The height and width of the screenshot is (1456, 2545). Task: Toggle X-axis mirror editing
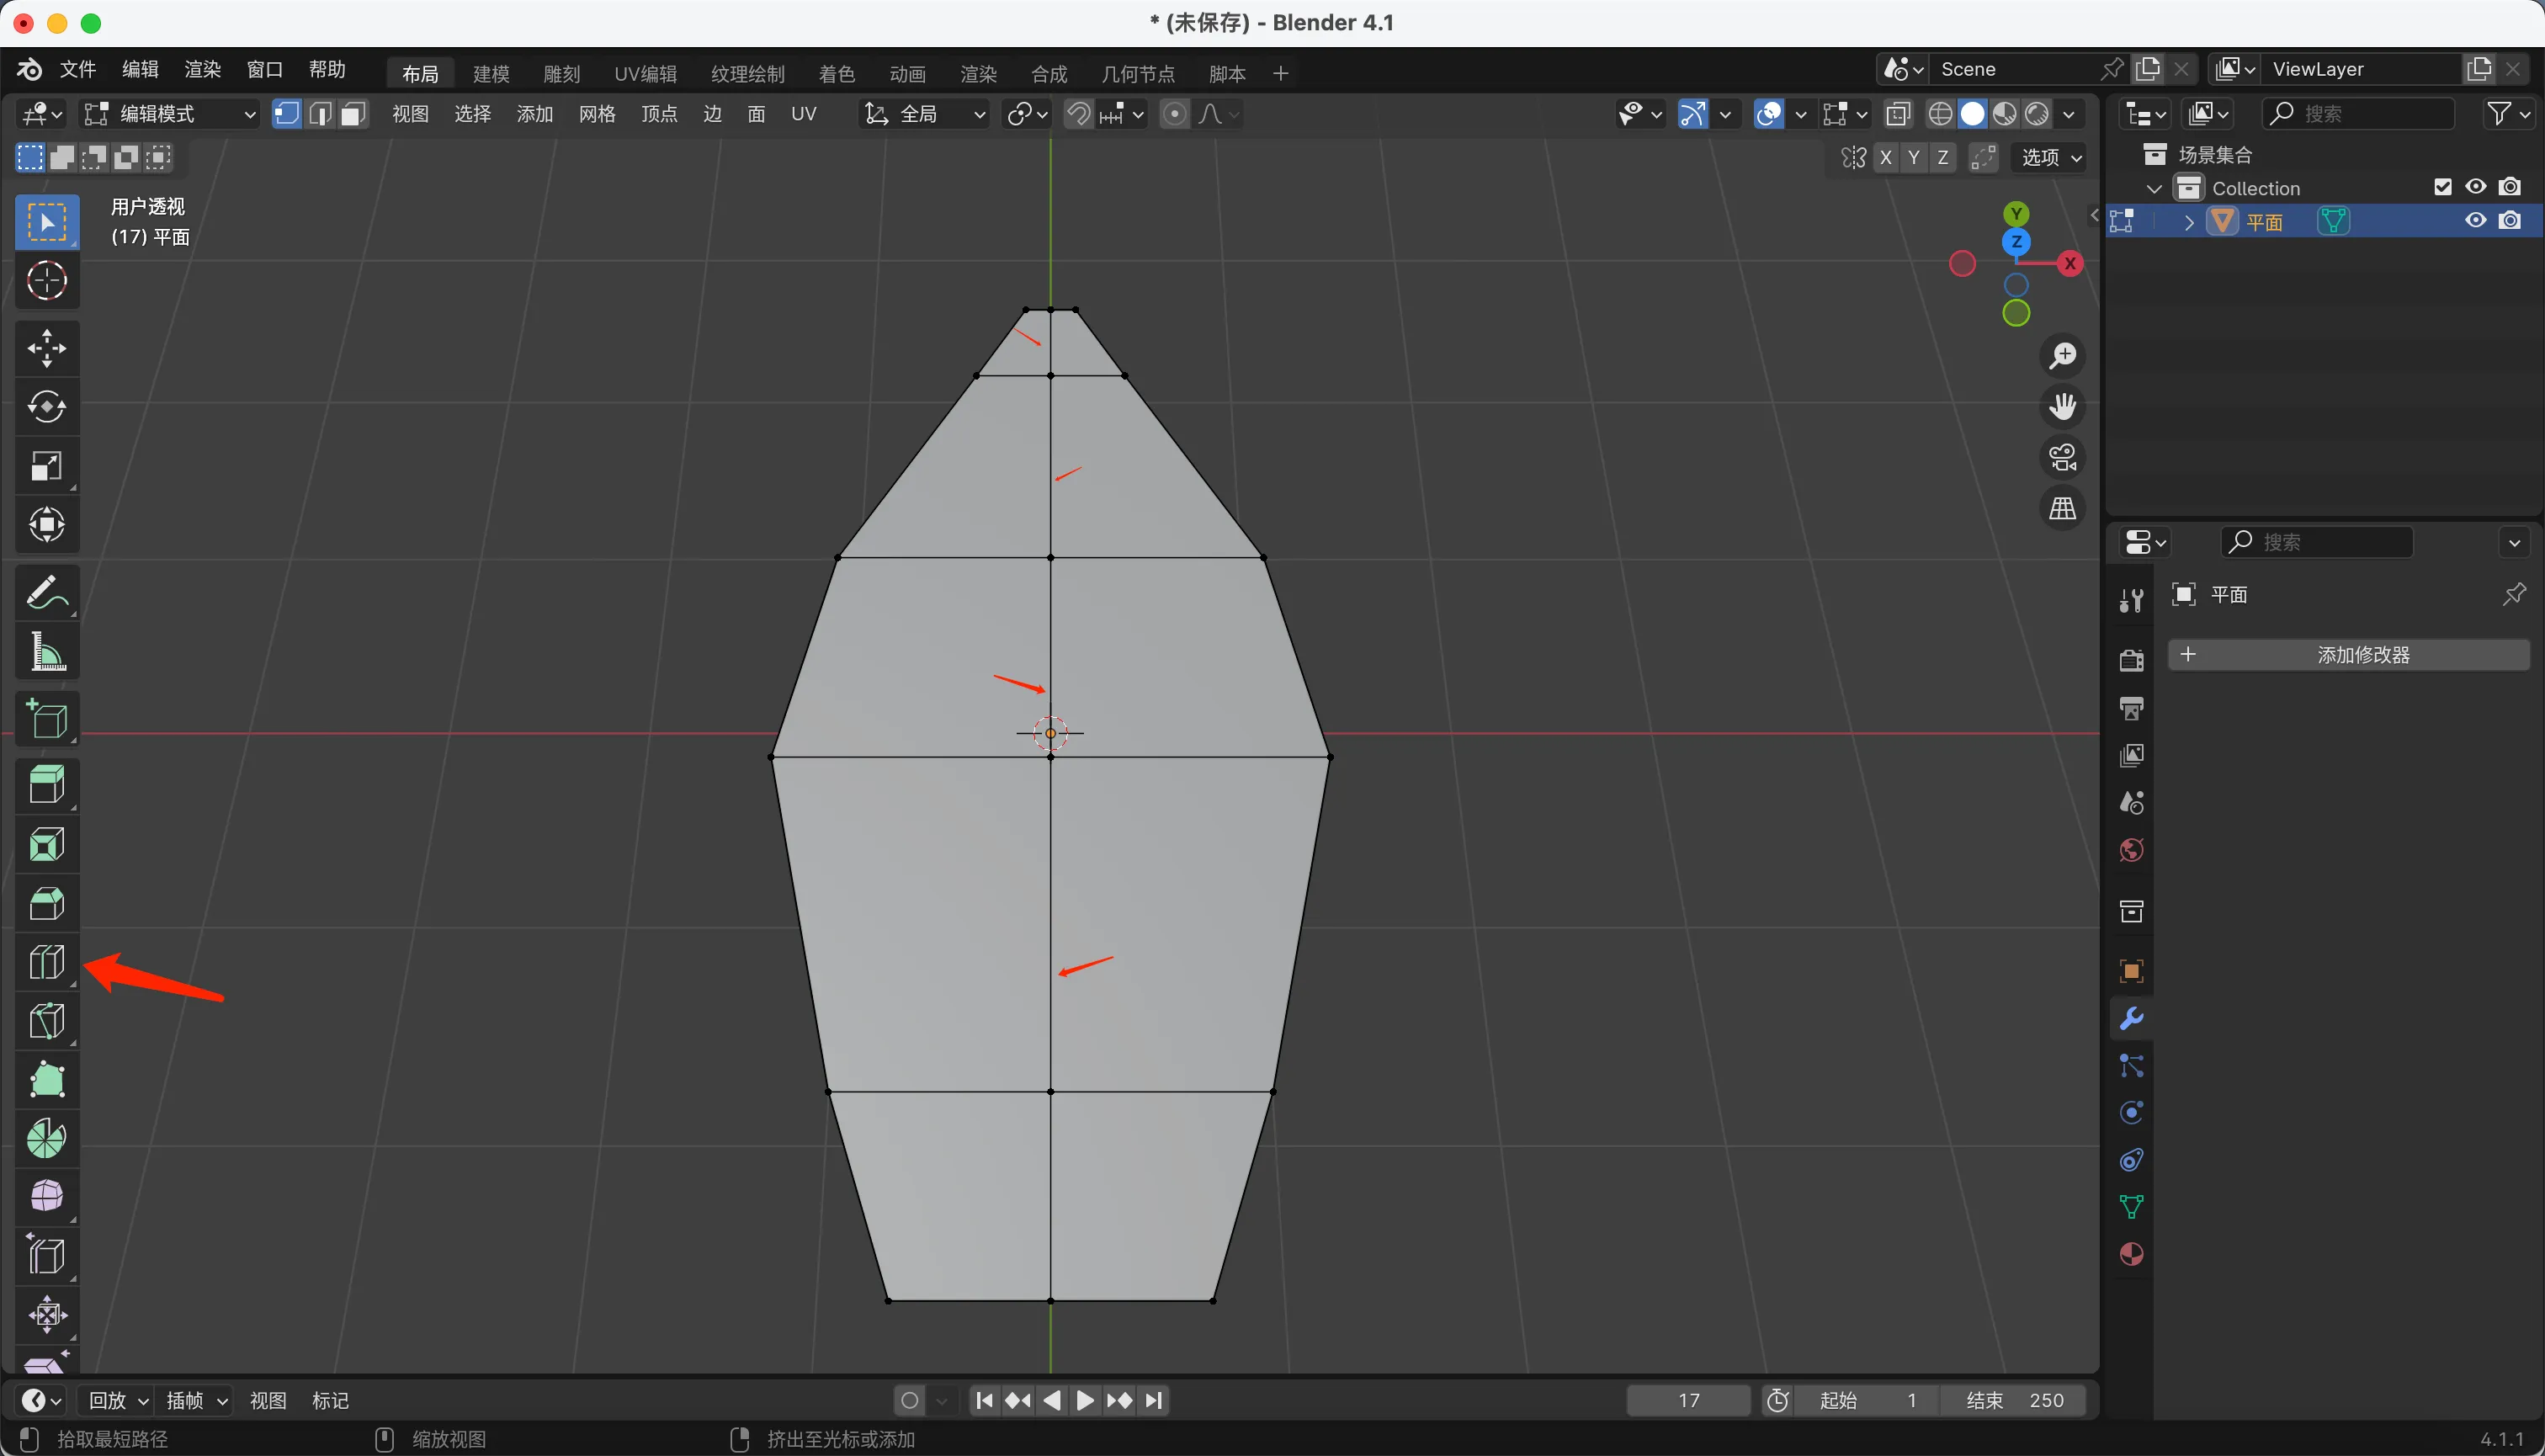(1885, 158)
